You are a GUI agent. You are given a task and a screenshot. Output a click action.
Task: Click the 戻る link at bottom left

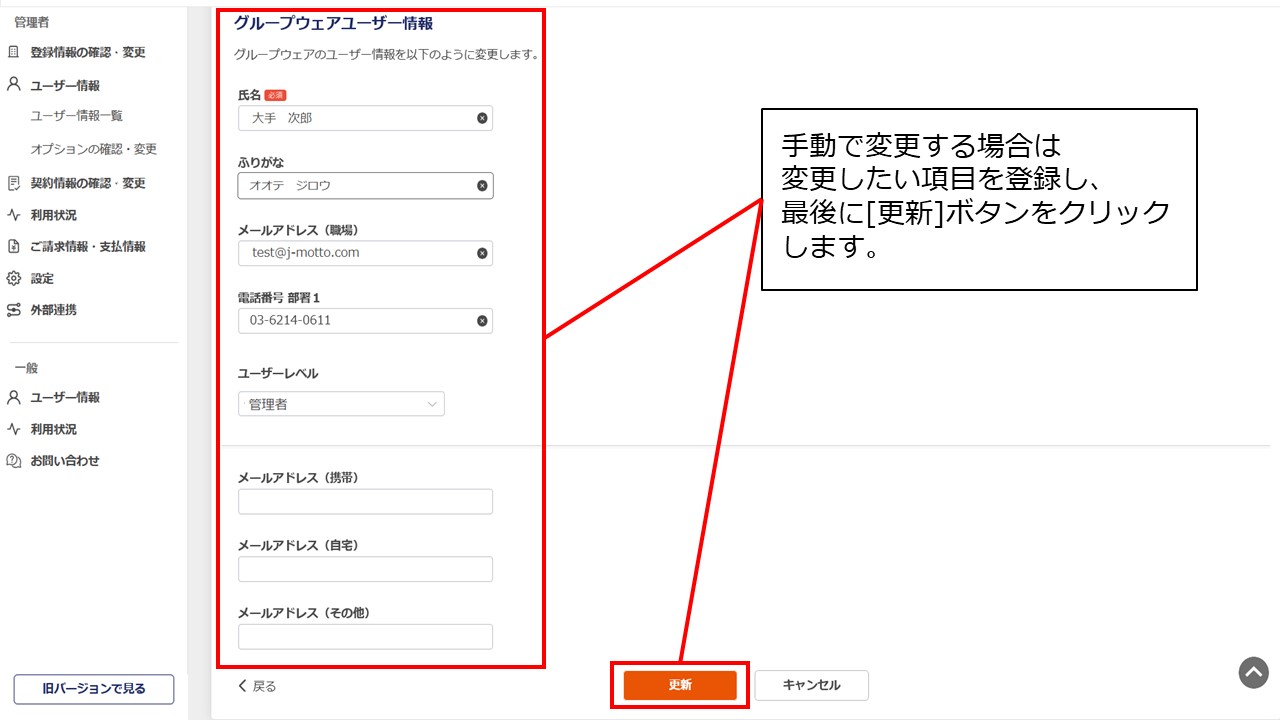[255, 686]
